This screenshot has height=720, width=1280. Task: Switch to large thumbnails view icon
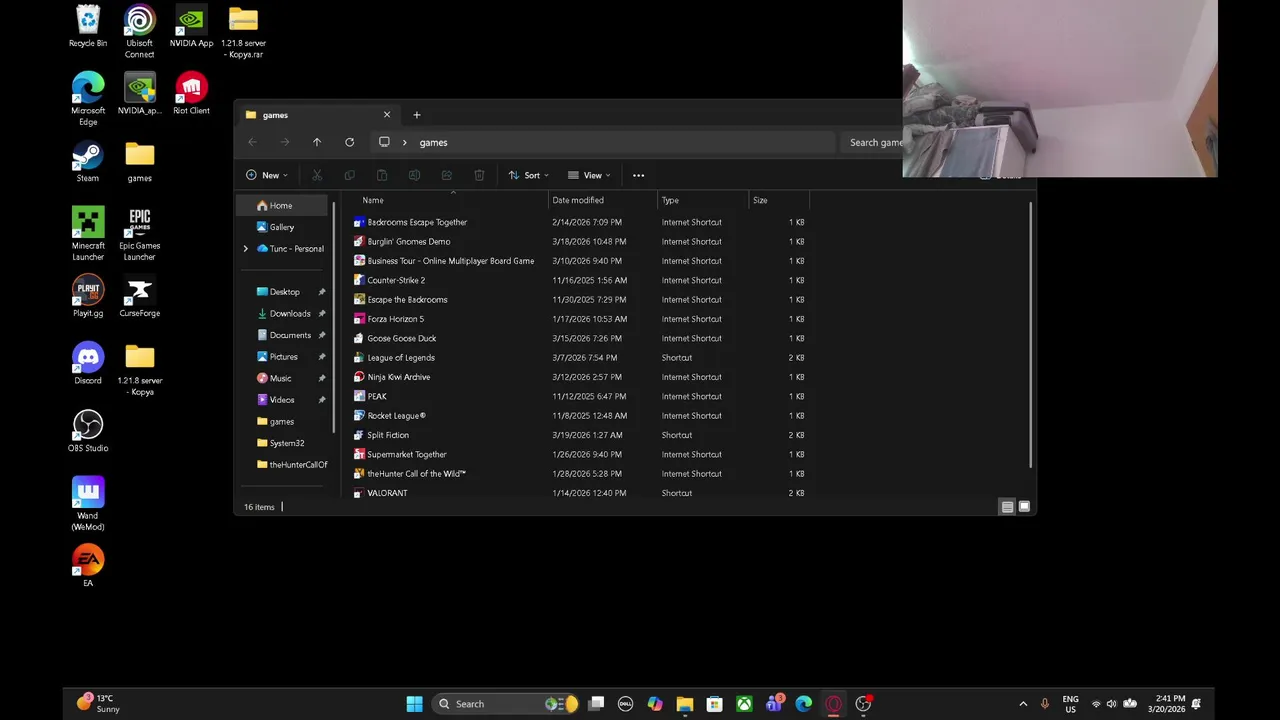(1024, 507)
